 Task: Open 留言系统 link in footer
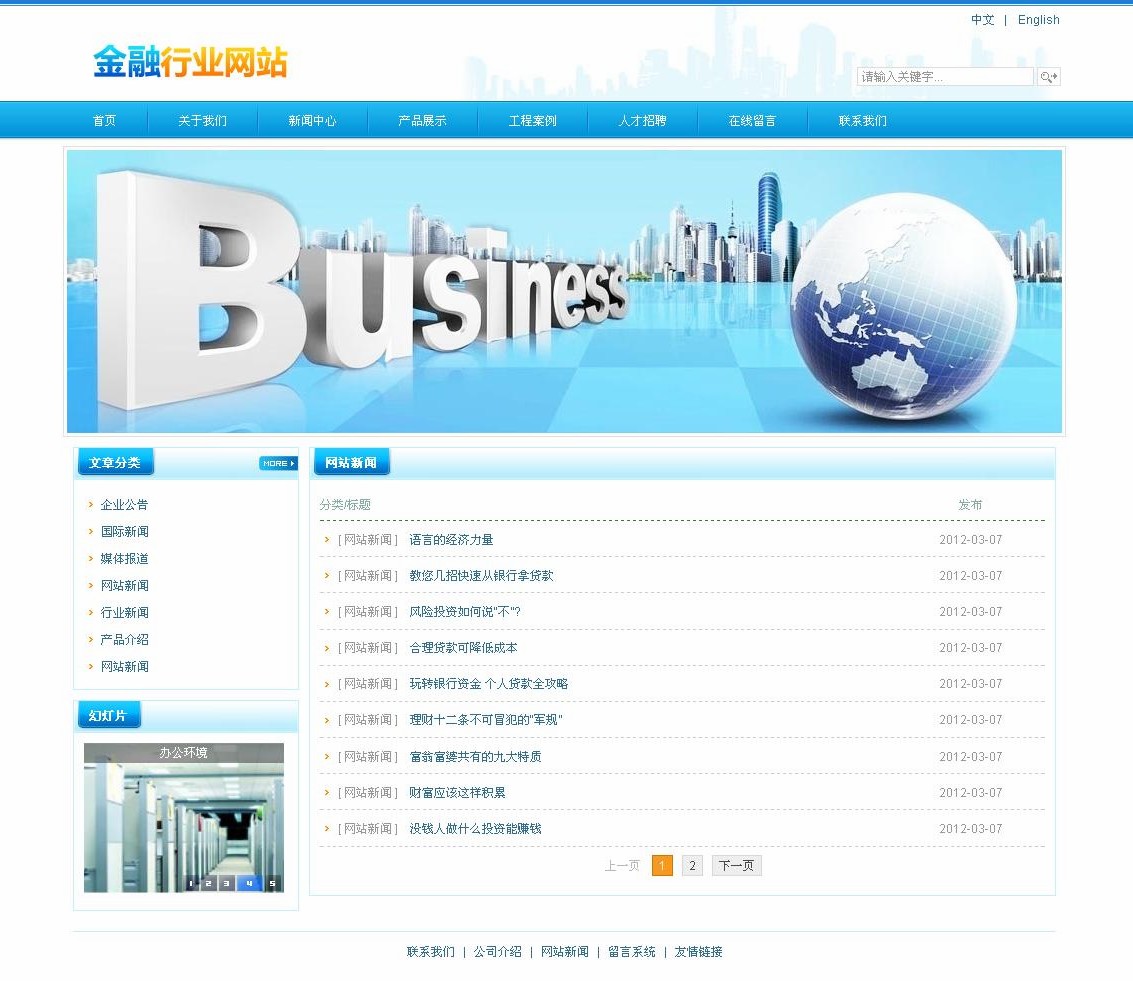pyautogui.click(x=631, y=952)
